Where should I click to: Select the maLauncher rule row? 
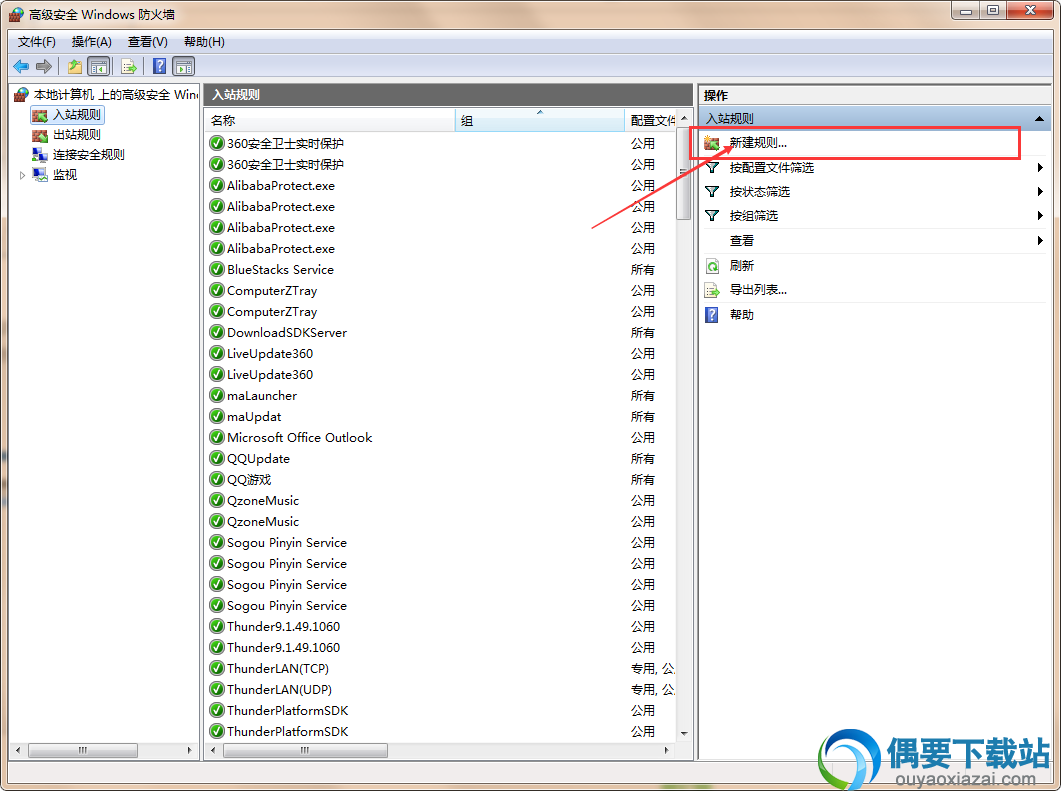(440, 395)
